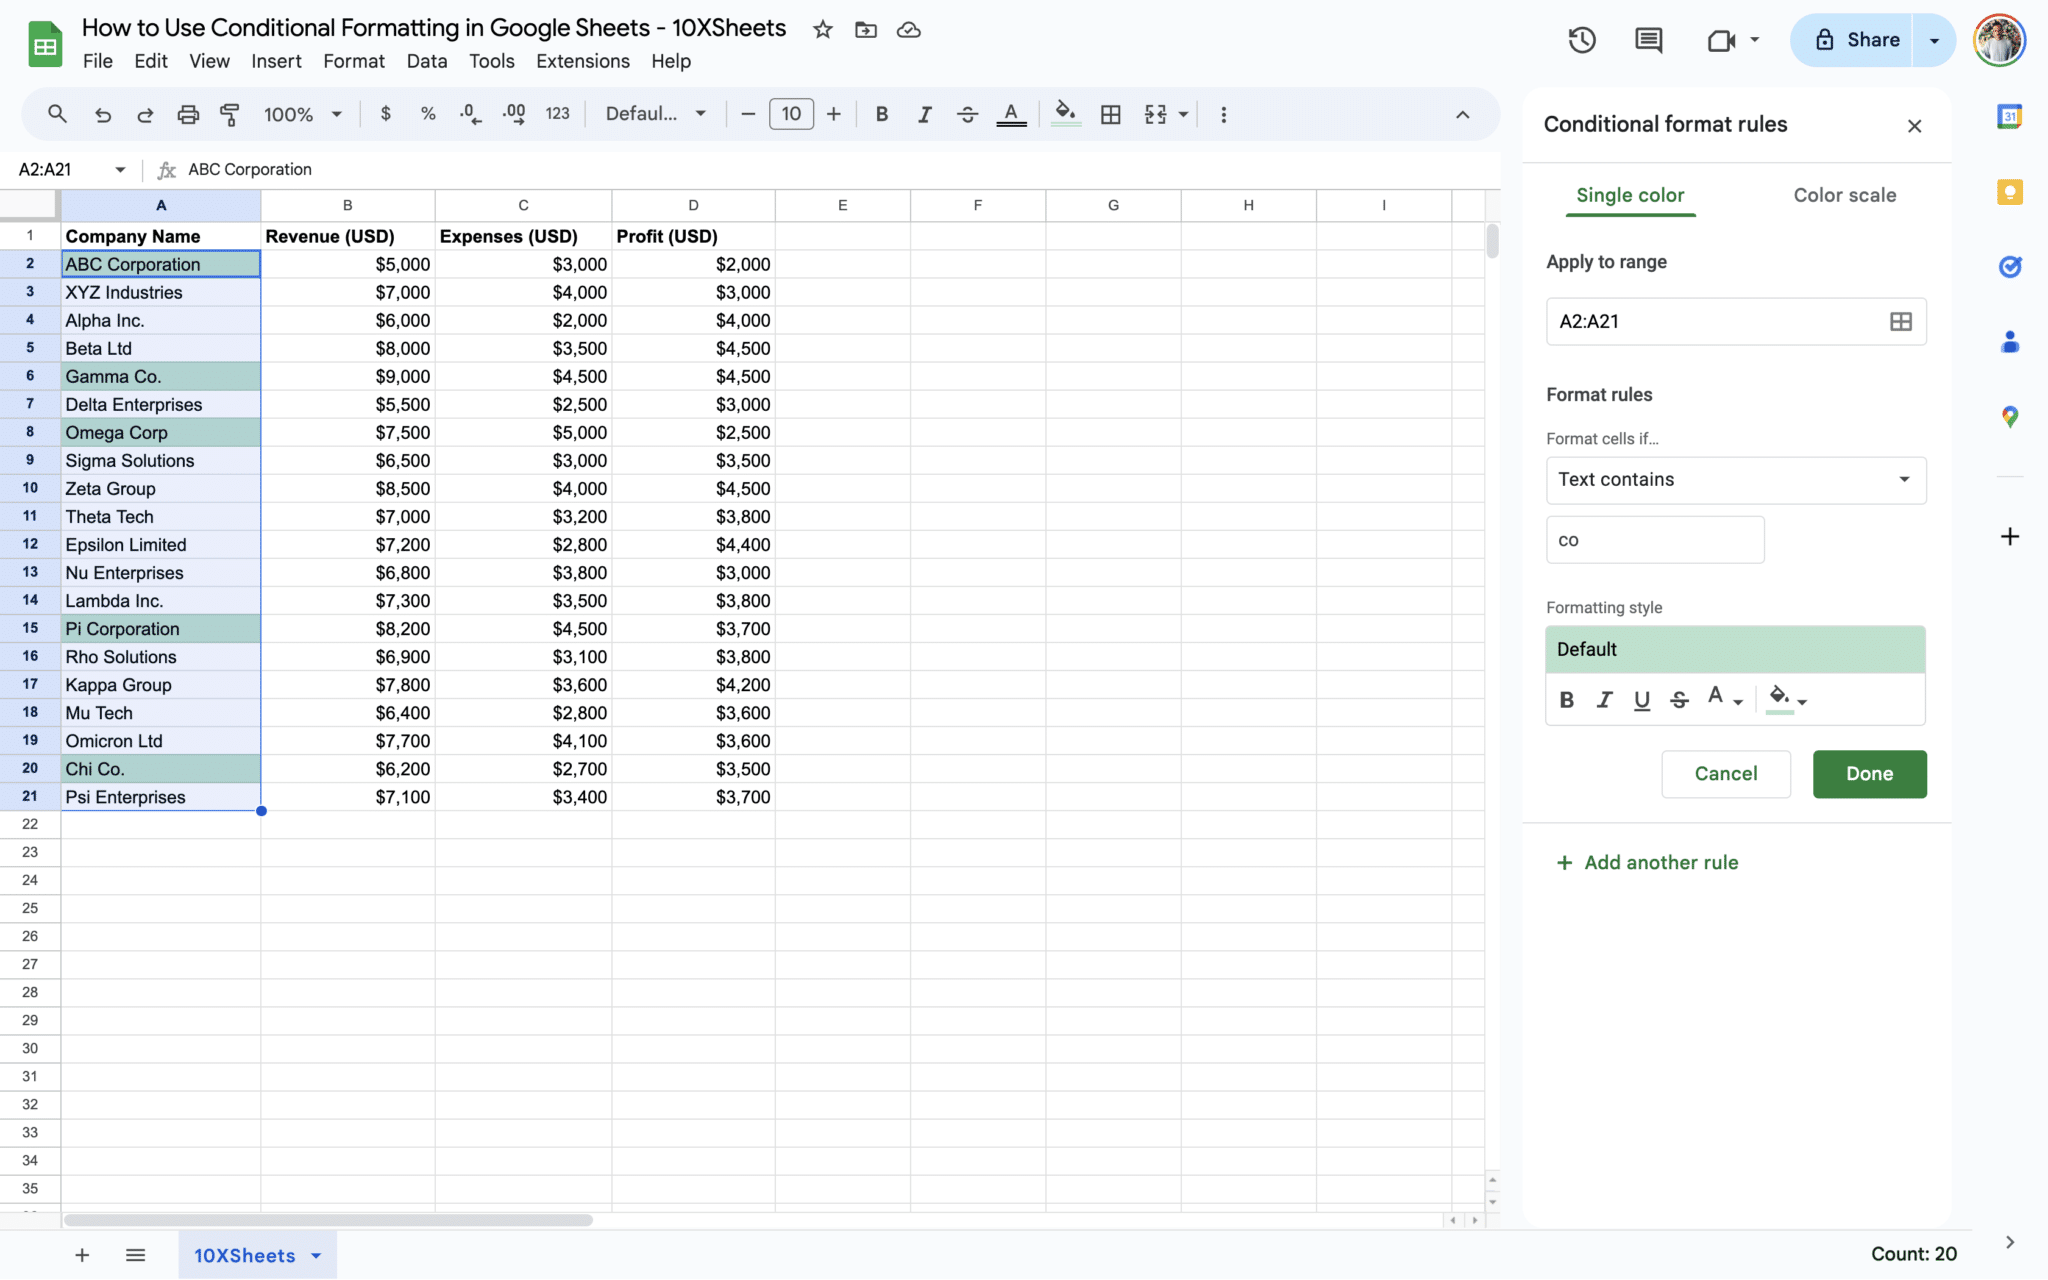Viewport: 2048px width, 1280px height.
Task: Open the Extensions menu
Action: coord(582,61)
